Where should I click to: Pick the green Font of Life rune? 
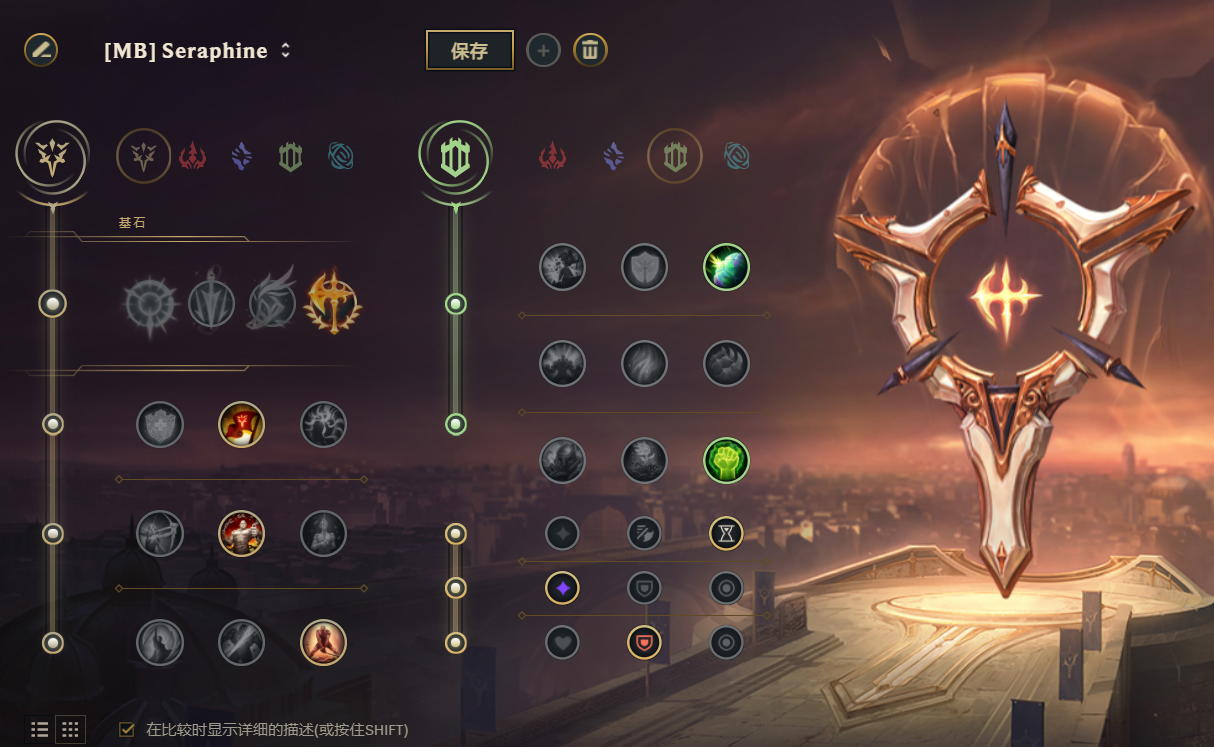pyautogui.click(x=726, y=267)
